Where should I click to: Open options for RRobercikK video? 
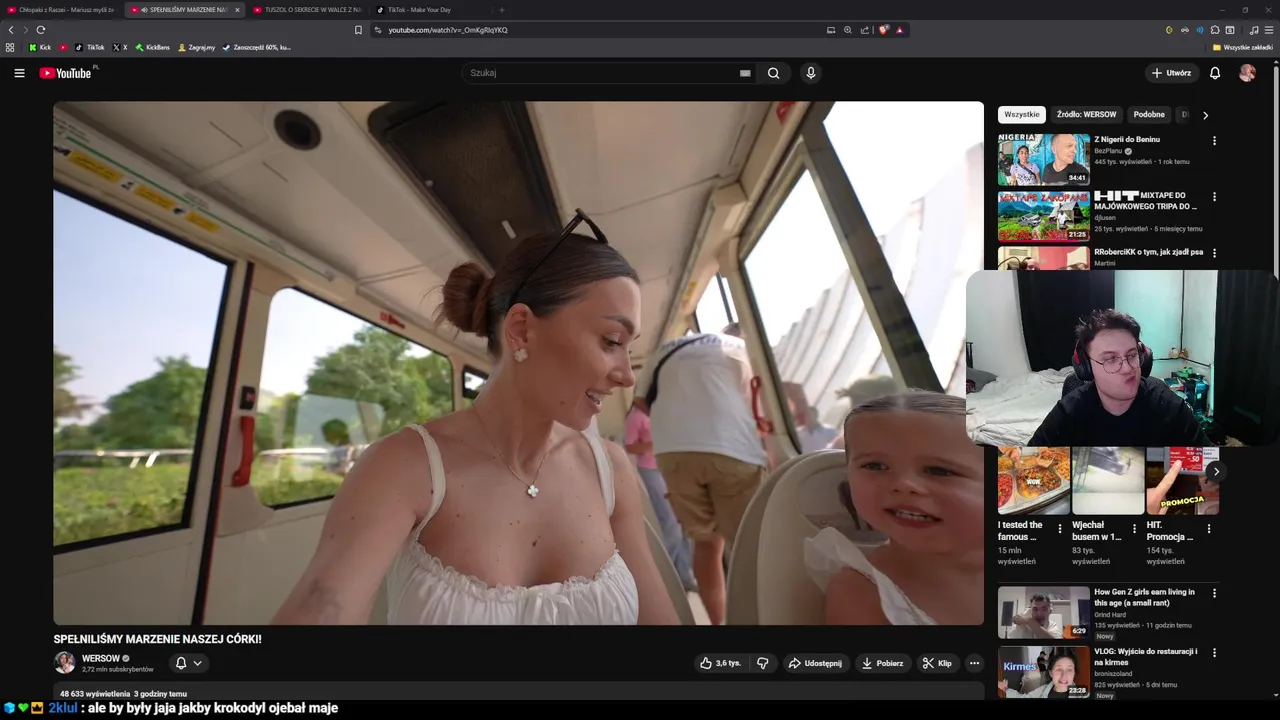click(1215, 253)
